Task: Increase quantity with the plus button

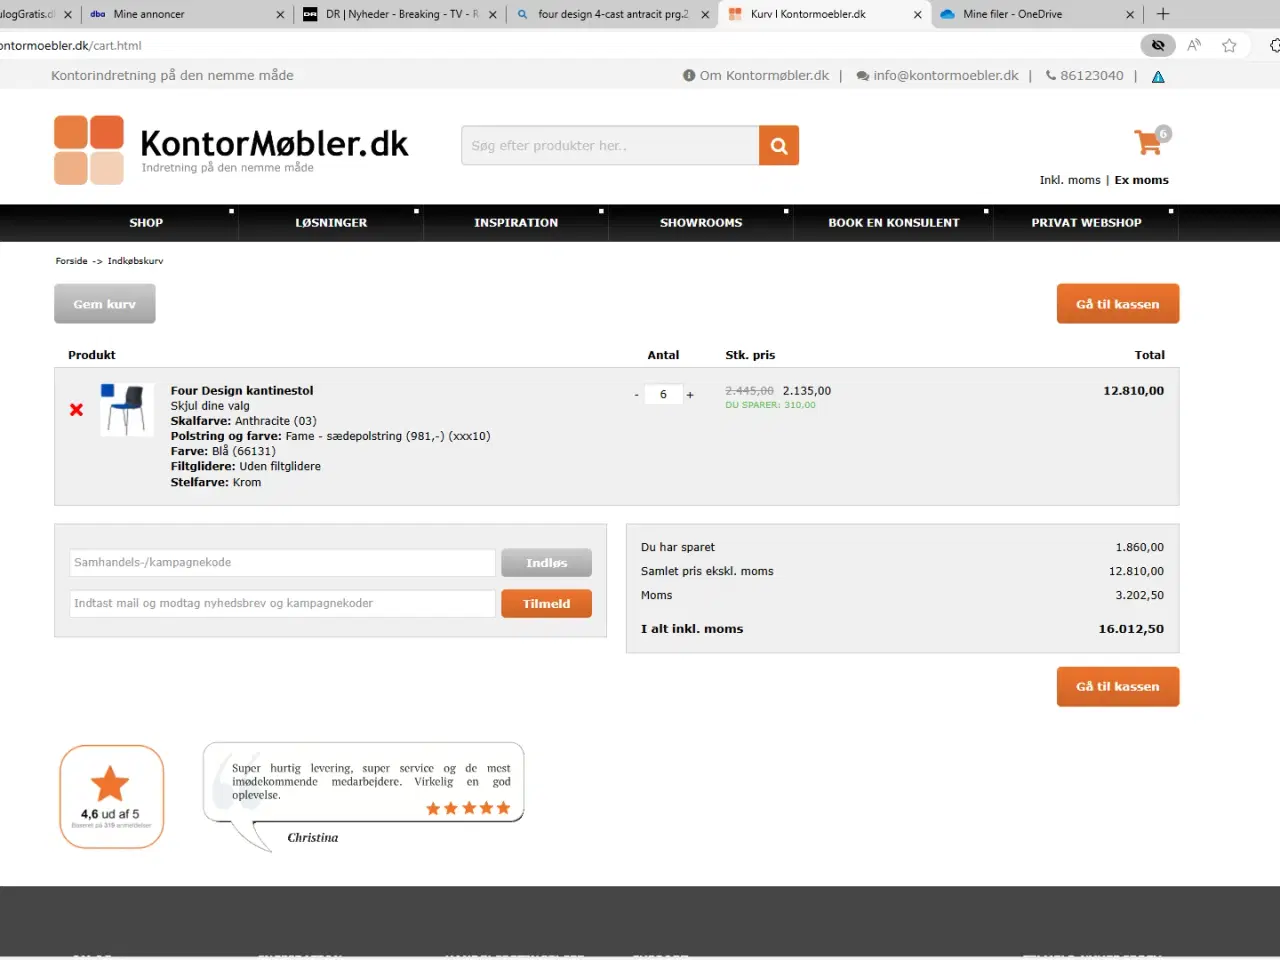Action: pos(690,395)
